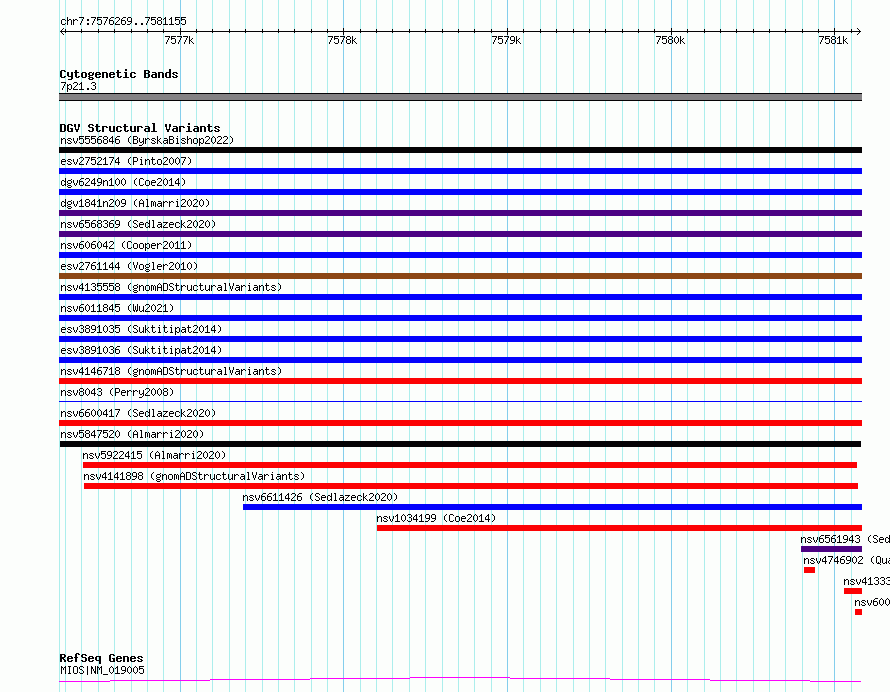Screen dimensions: 890x692
Task: Select the cut-off nsv41333 variant label
Action: tap(866, 581)
